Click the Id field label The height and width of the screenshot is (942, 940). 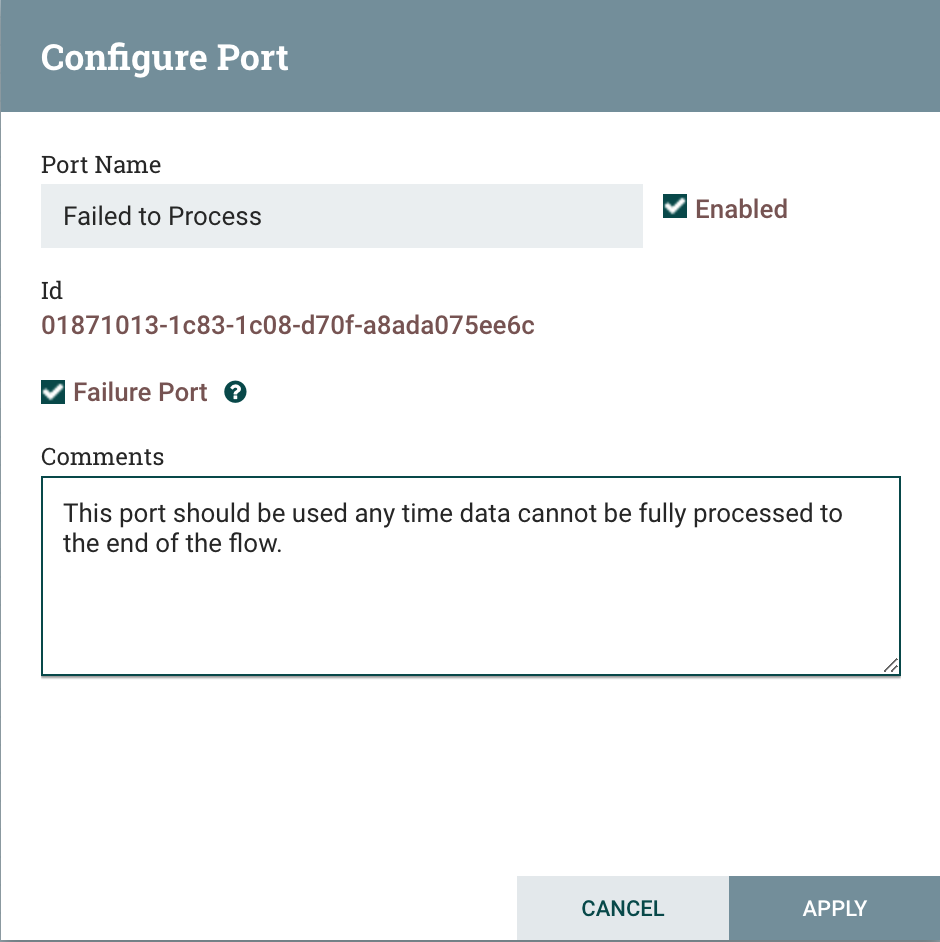coord(51,290)
